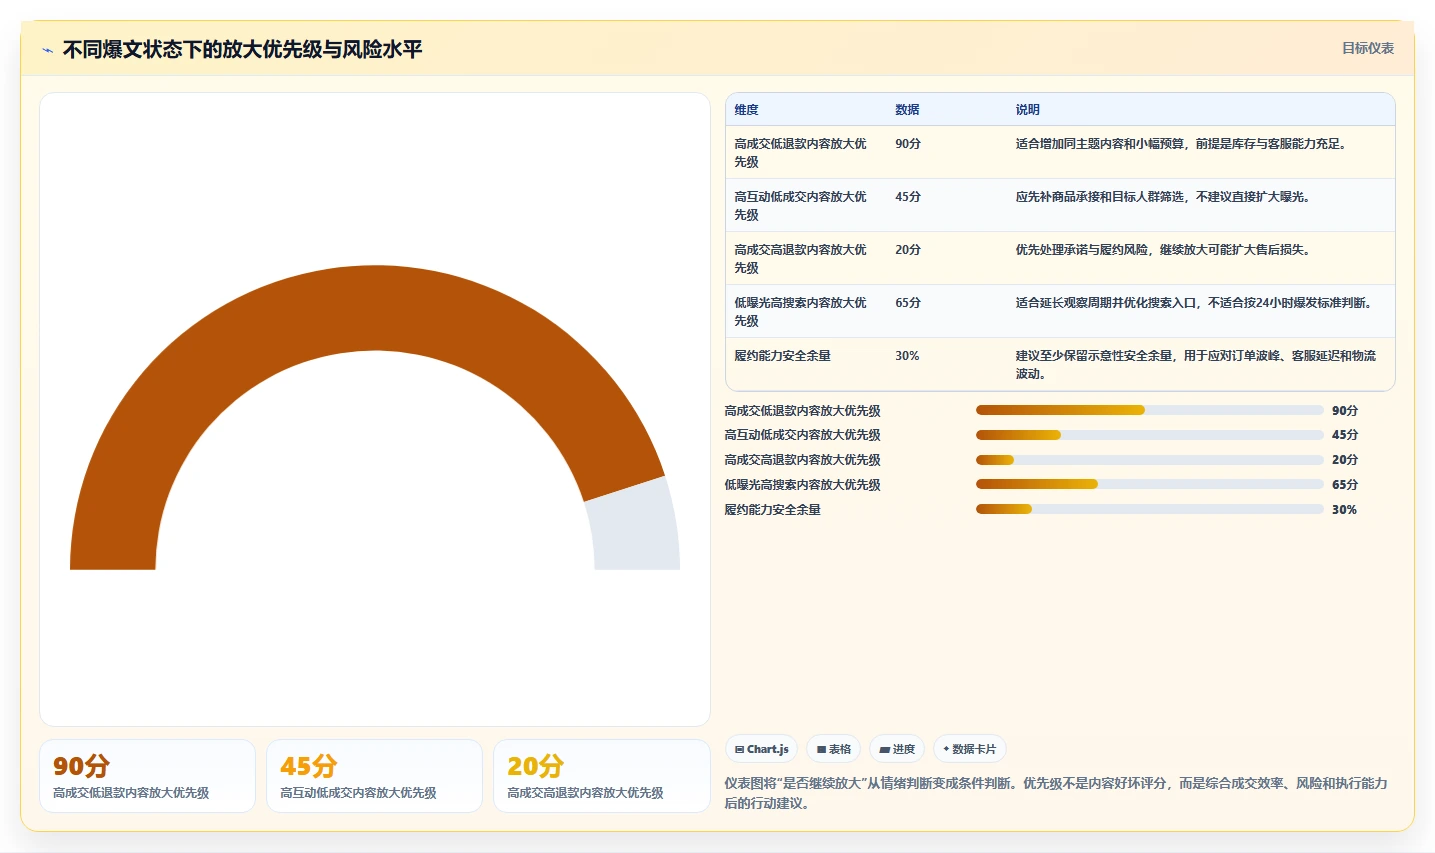
Task: Click table cell 高成交低退款内容放大优先级
Action: (x=800, y=153)
